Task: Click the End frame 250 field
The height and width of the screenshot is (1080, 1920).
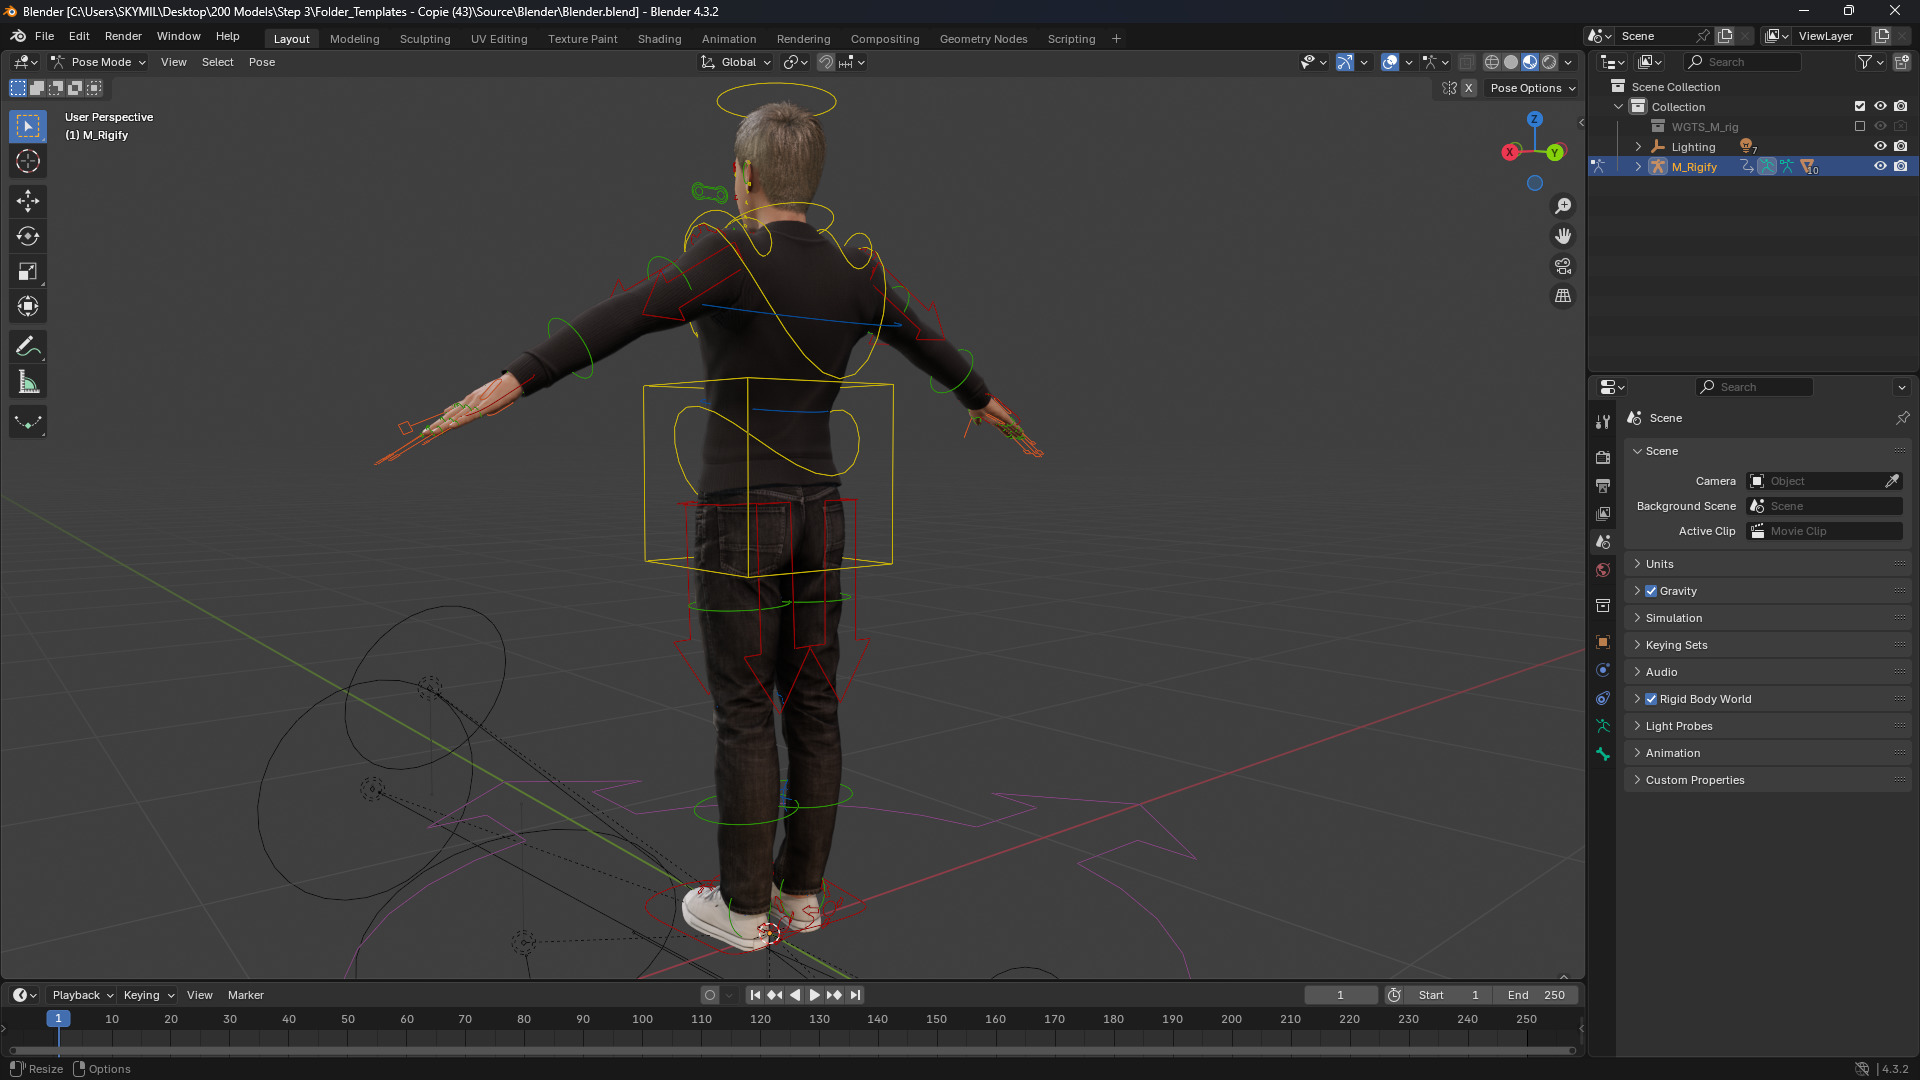Action: pyautogui.click(x=1537, y=995)
